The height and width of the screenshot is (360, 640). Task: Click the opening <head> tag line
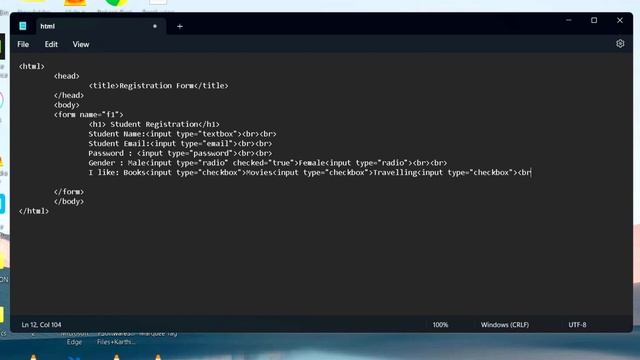(67, 76)
